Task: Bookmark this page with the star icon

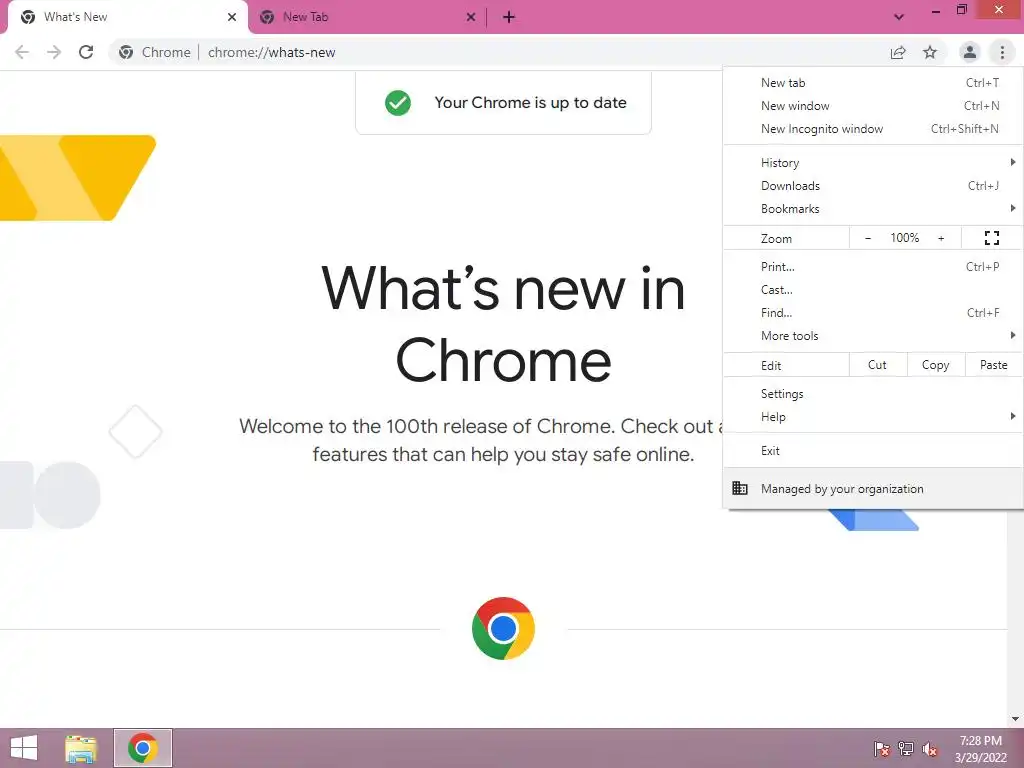Action: point(930,52)
